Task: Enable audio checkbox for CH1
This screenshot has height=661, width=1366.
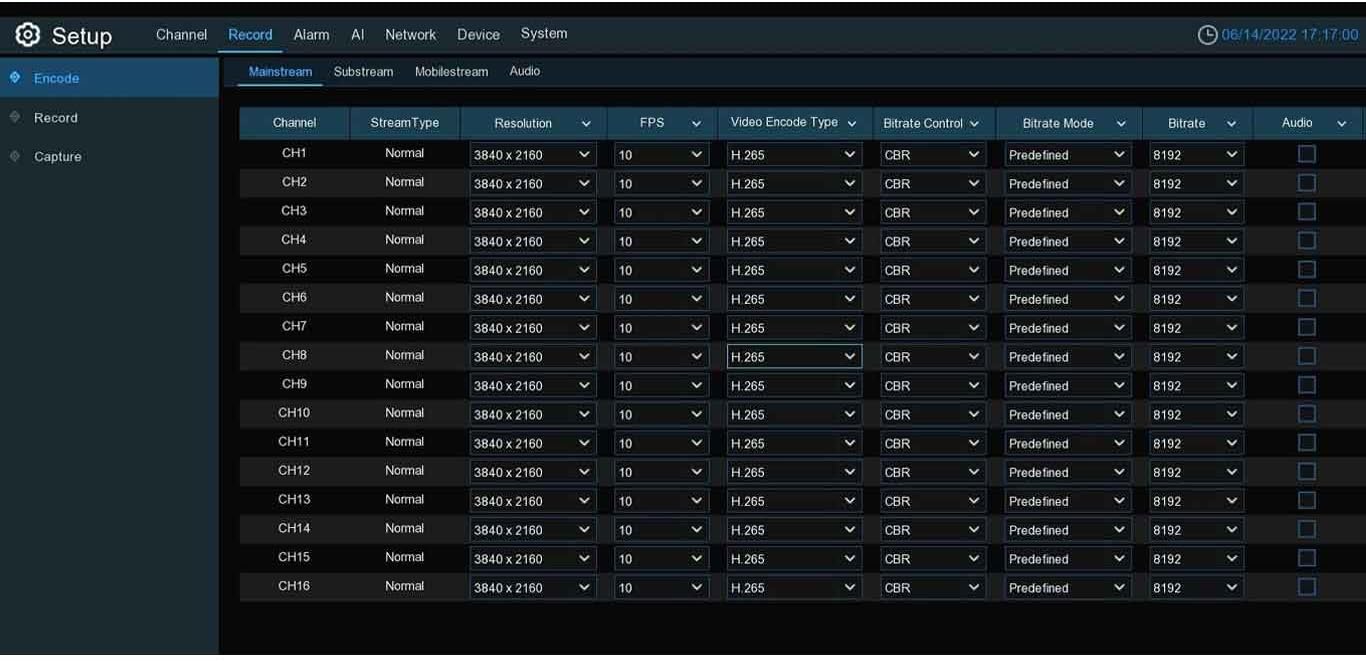Action: (1306, 154)
